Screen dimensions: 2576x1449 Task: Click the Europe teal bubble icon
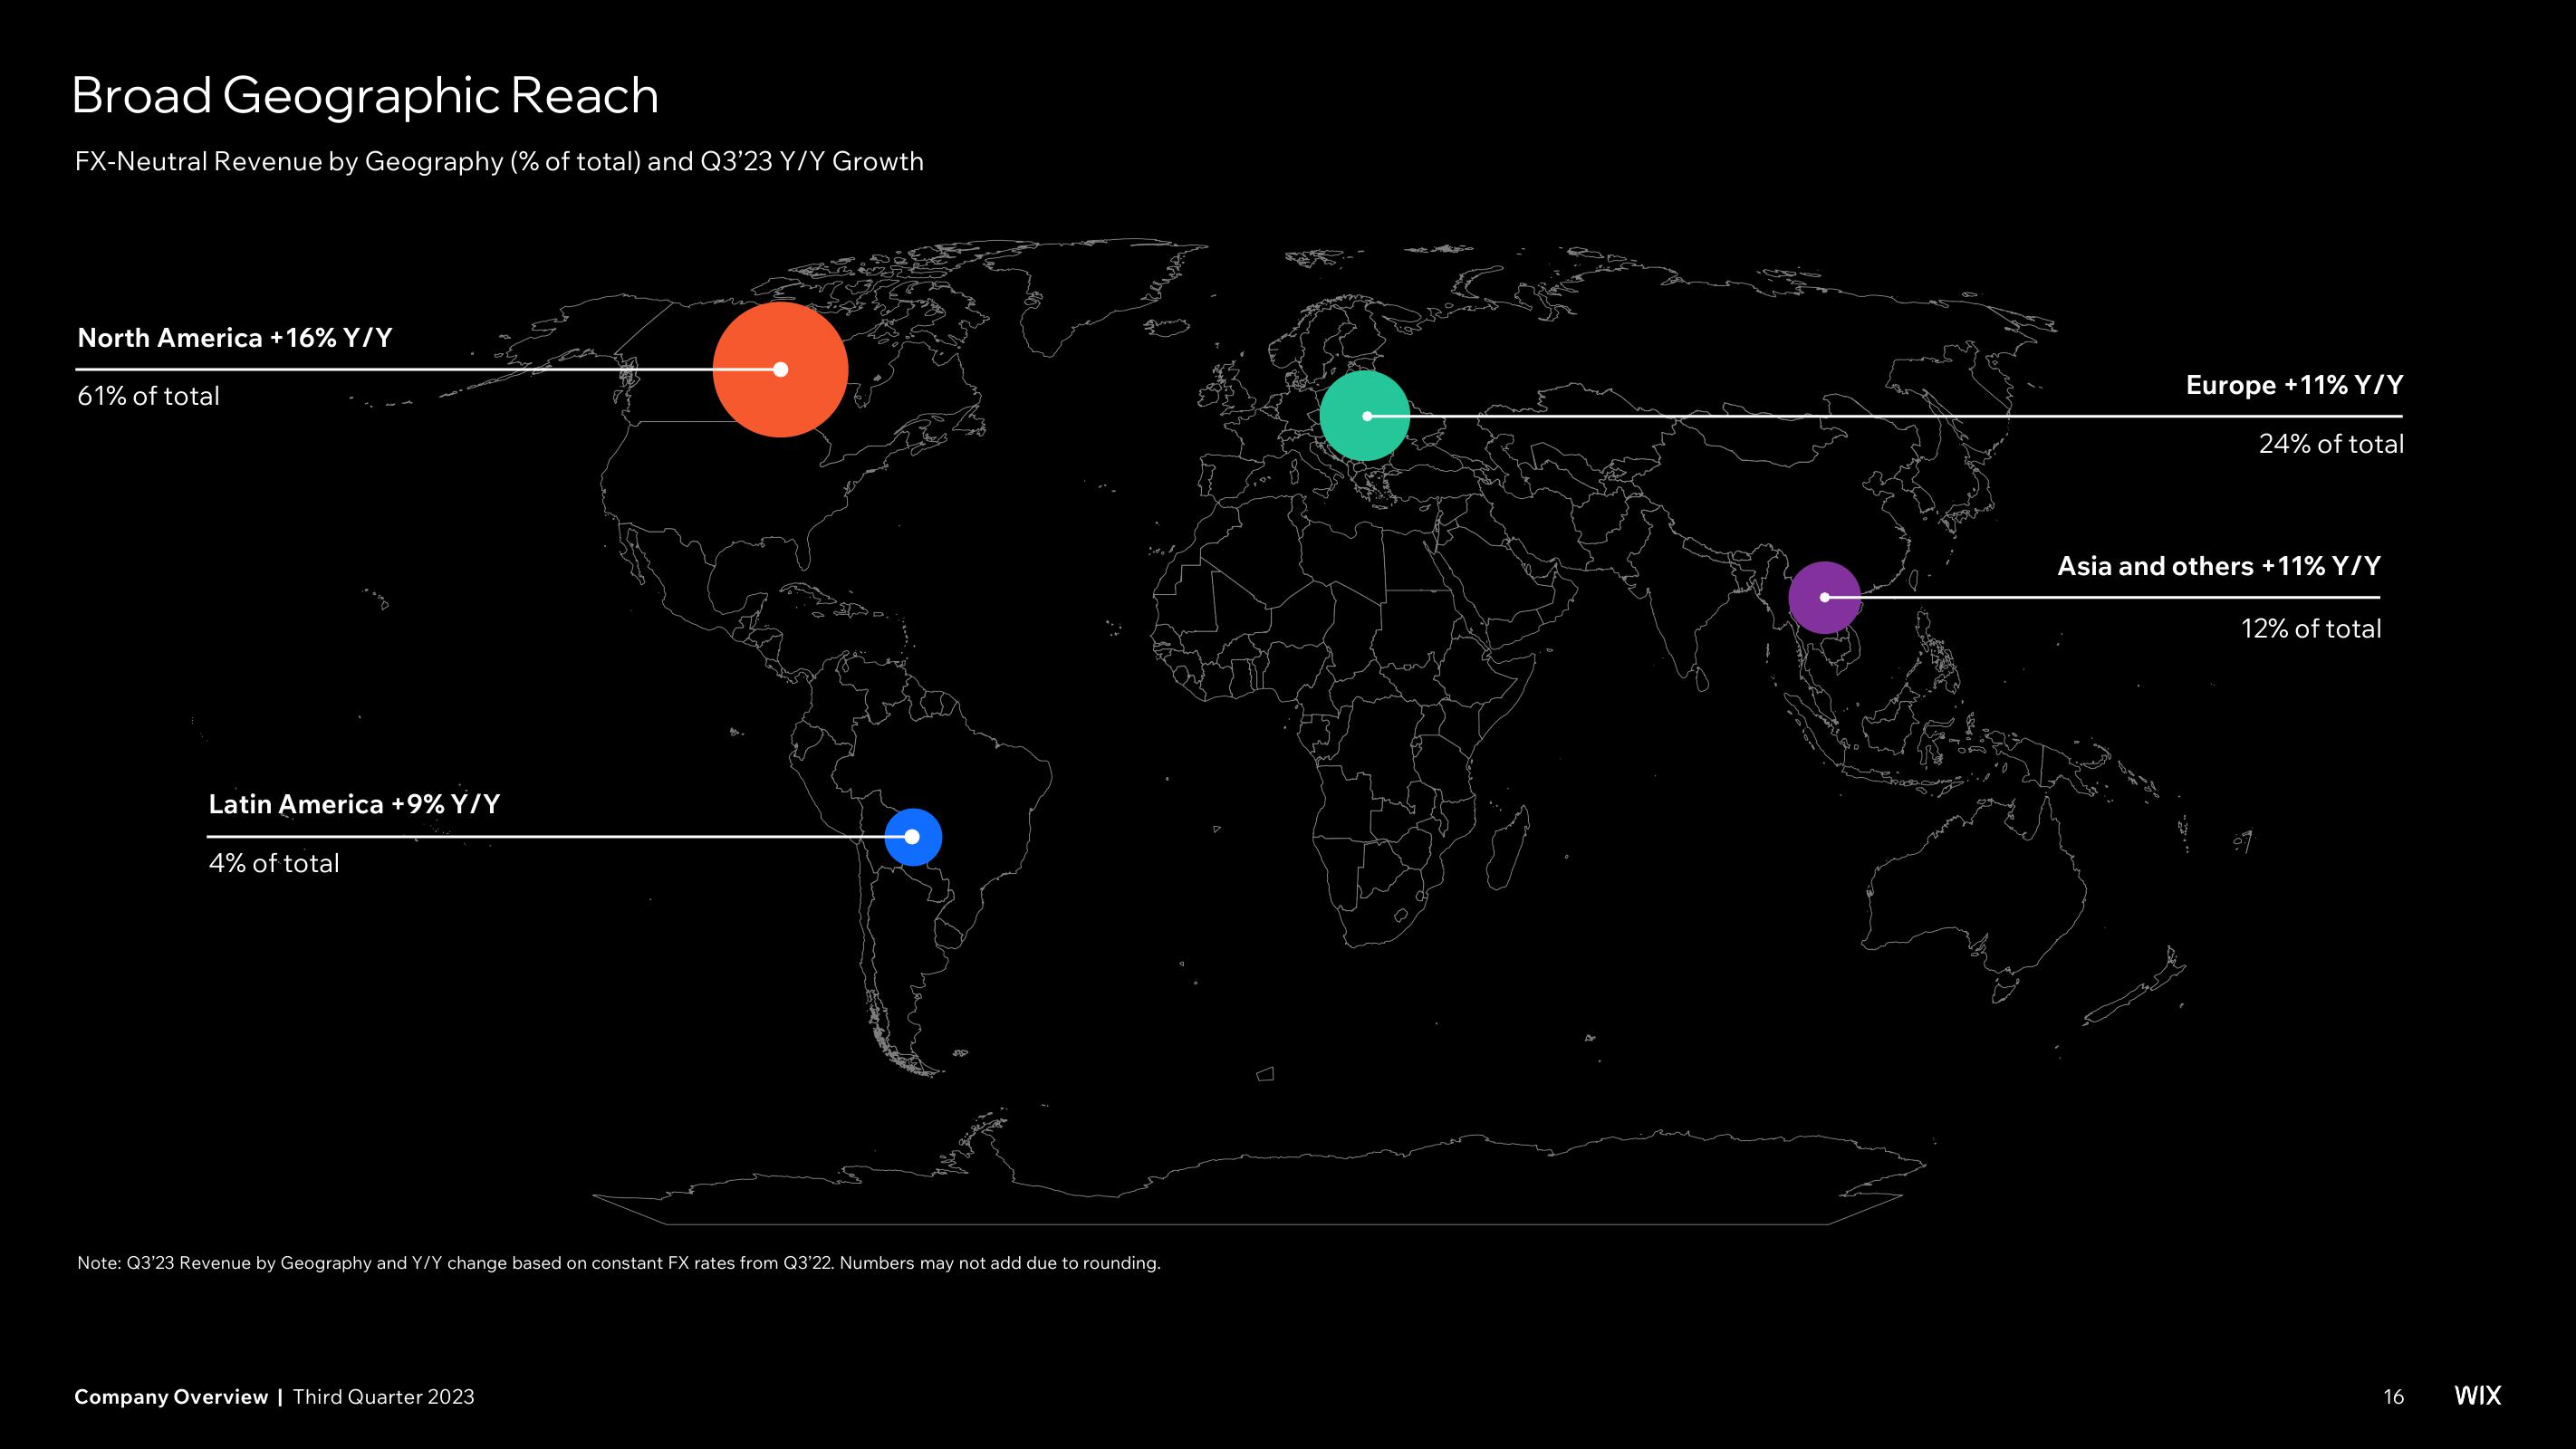[1364, 414]
